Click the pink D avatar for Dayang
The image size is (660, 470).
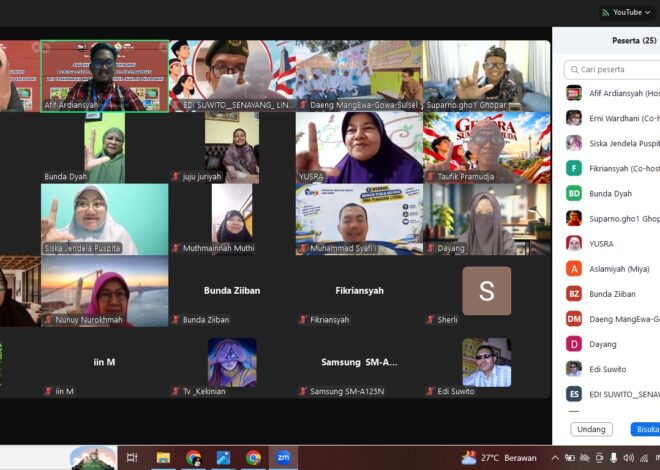tap(574, 344)
